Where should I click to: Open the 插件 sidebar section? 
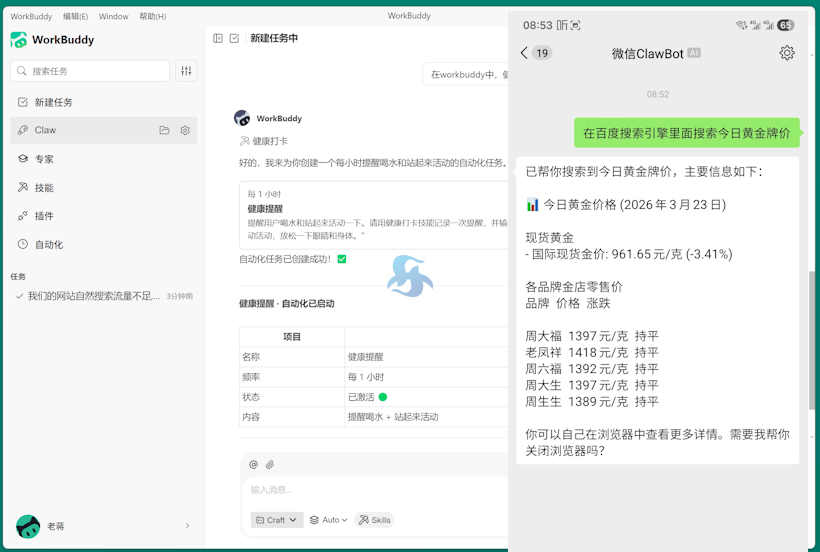(x=104, y=215)
